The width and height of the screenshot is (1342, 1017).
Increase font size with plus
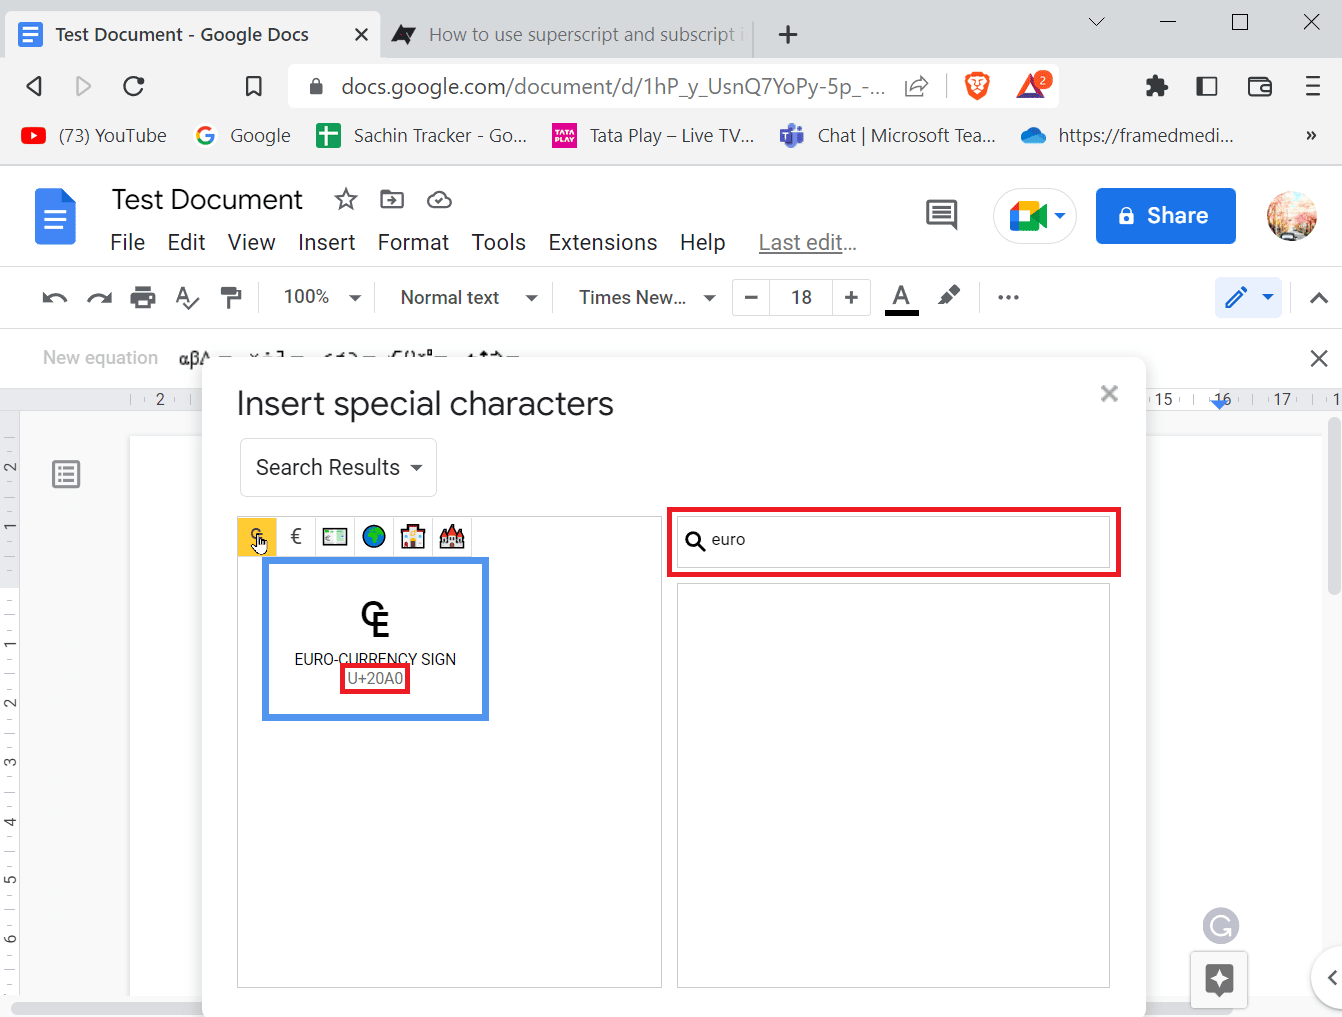click(x=851, y=297)
